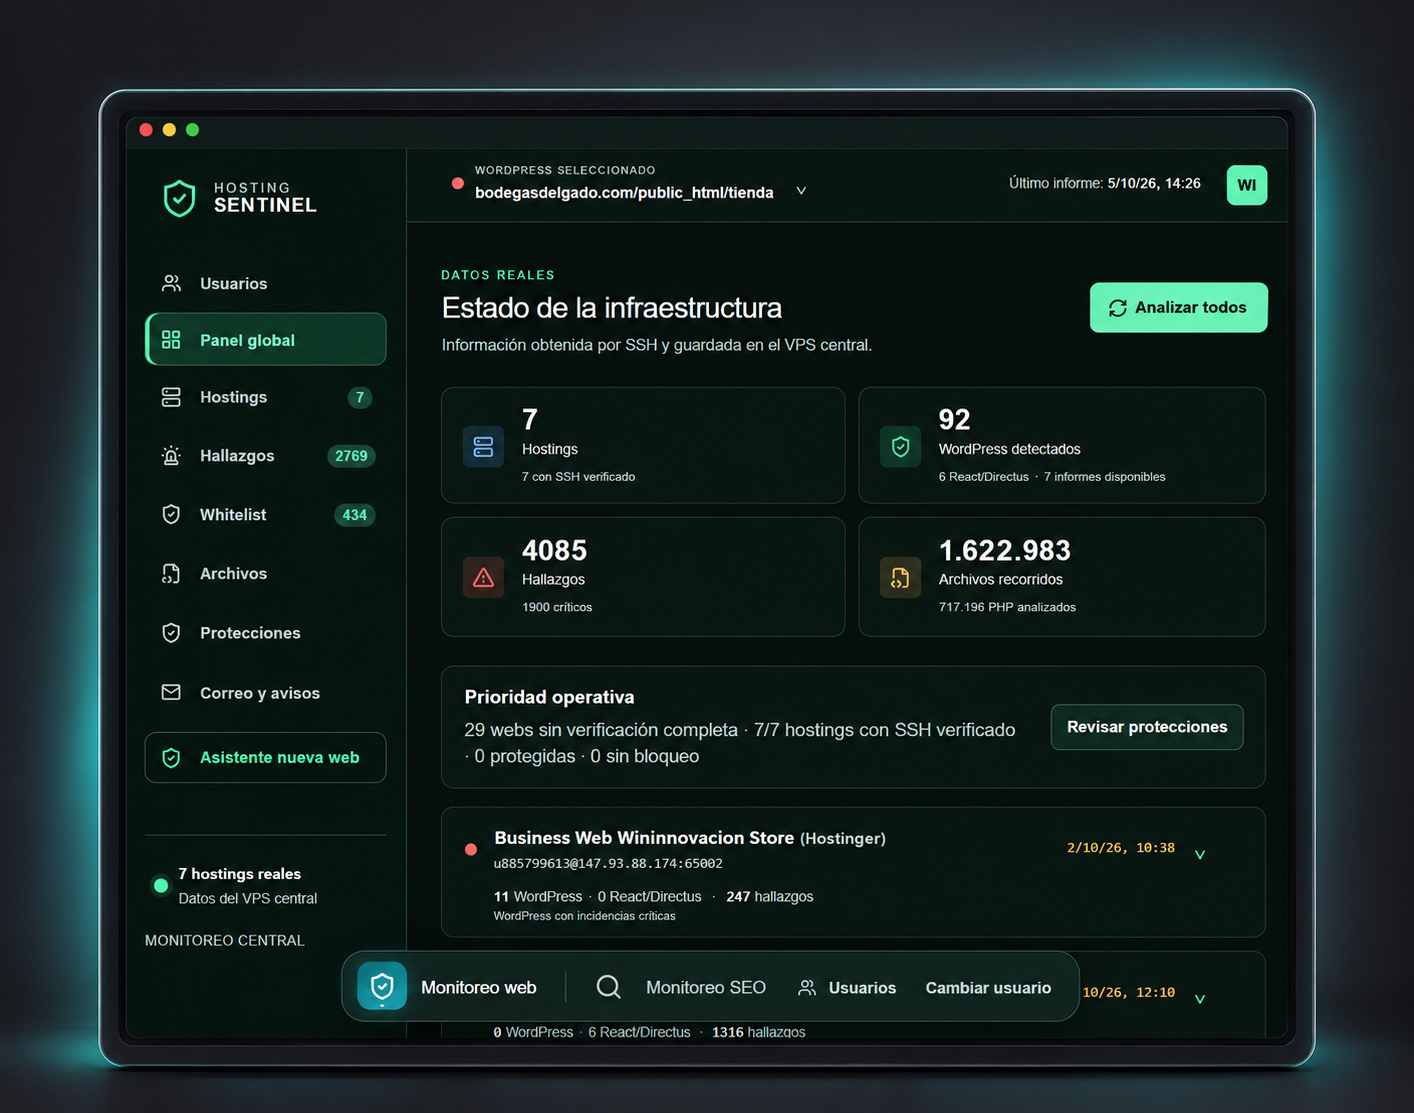Click the bottom bar Usuarios people icon
Screen dimensions: 1414x1113
[x=807, y=988]
